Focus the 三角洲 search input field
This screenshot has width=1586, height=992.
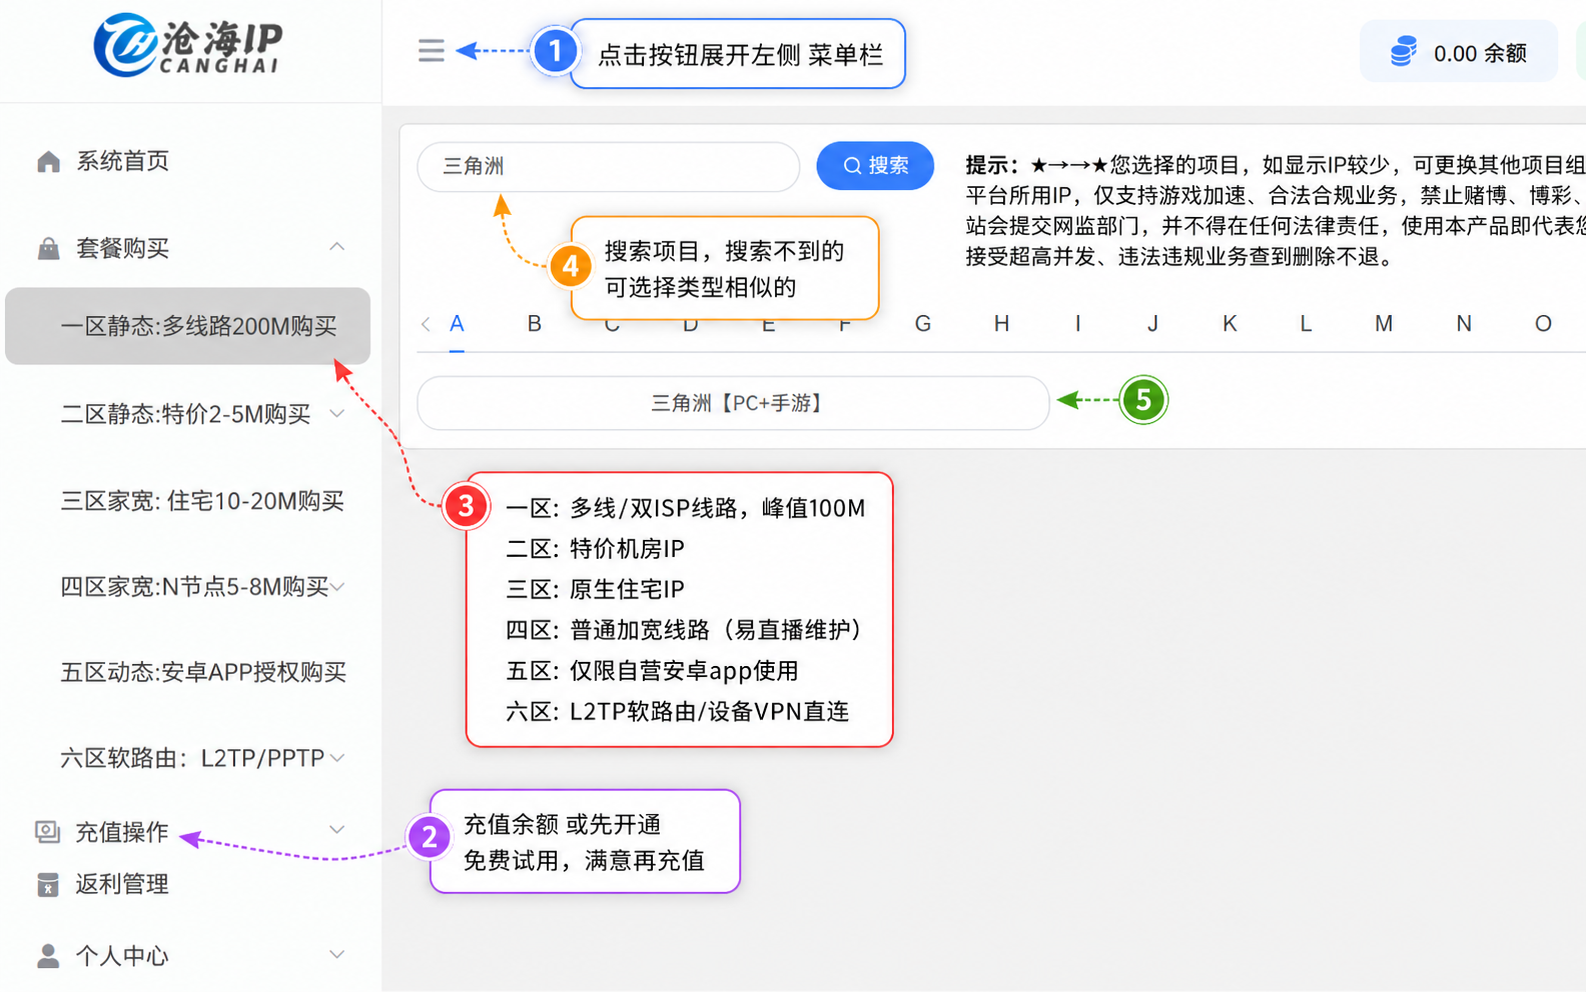click(x=608, y=166)
